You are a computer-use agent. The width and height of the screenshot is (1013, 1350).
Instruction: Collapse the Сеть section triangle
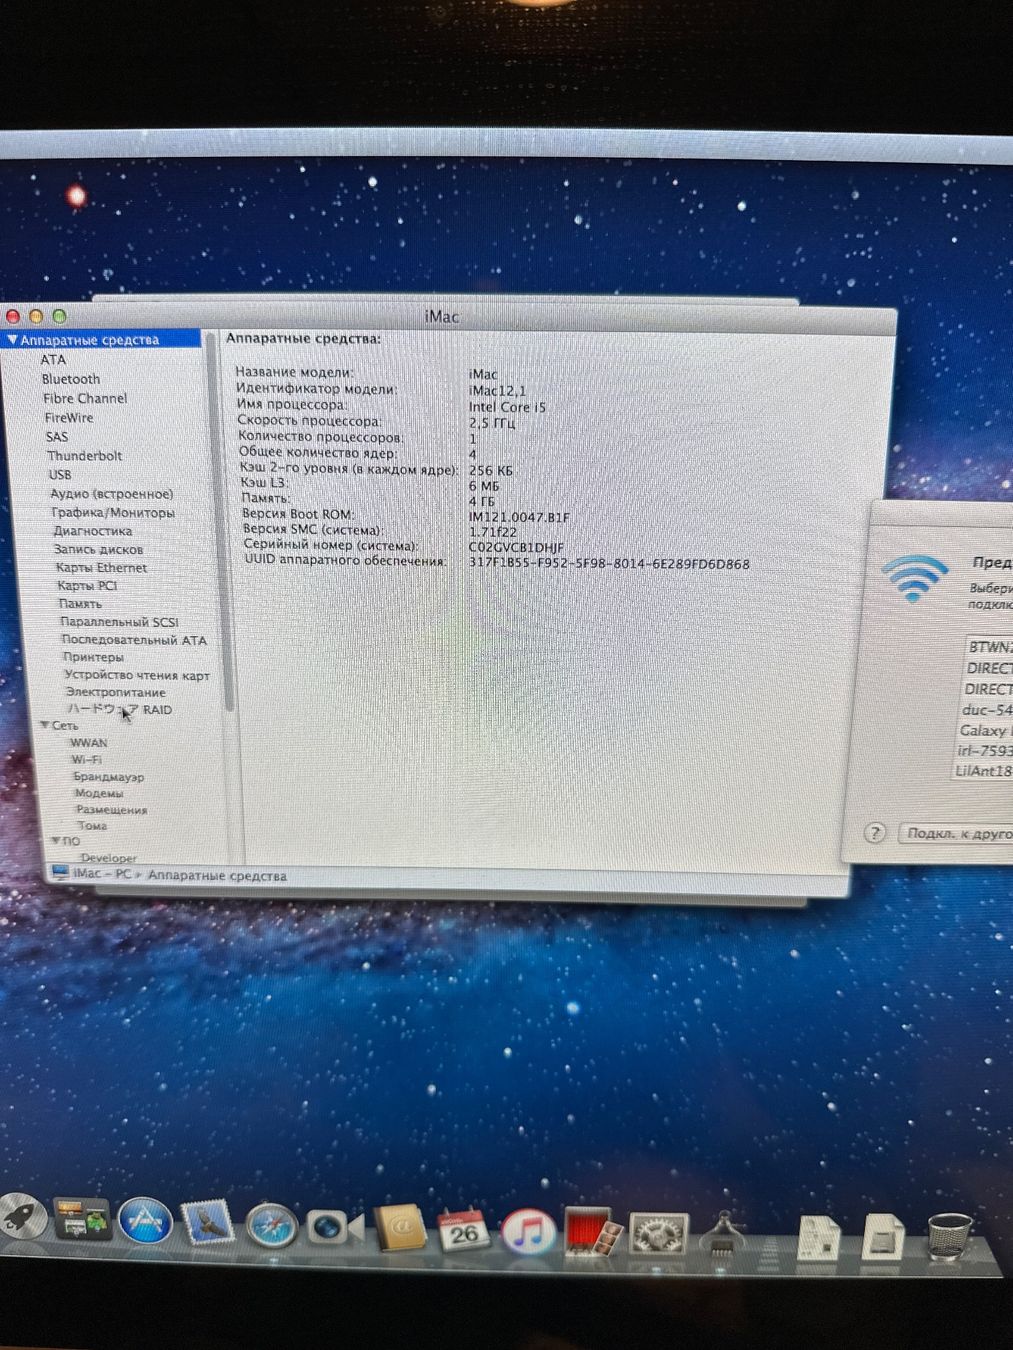[44, 725]
